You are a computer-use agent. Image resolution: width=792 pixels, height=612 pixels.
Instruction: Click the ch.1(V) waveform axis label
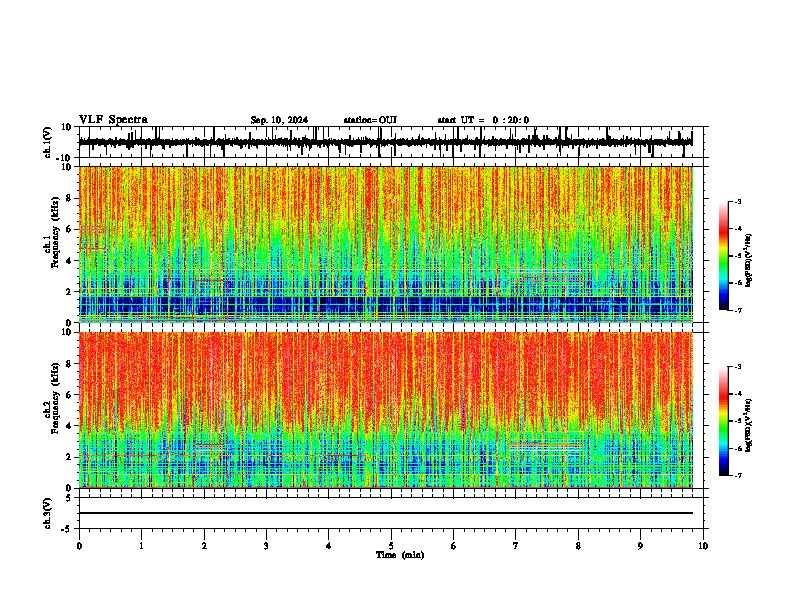48,142
